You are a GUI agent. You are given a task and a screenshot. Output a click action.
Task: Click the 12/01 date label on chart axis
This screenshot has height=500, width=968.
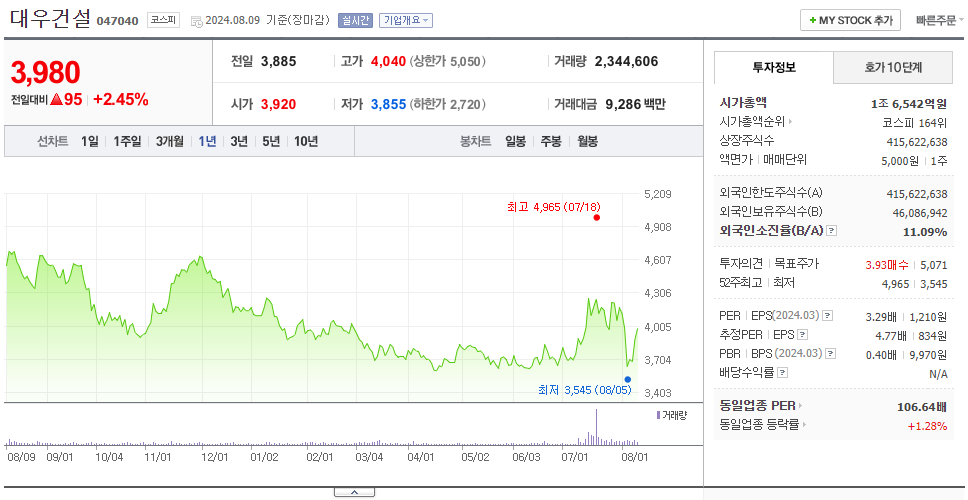(x=215, y=457)
